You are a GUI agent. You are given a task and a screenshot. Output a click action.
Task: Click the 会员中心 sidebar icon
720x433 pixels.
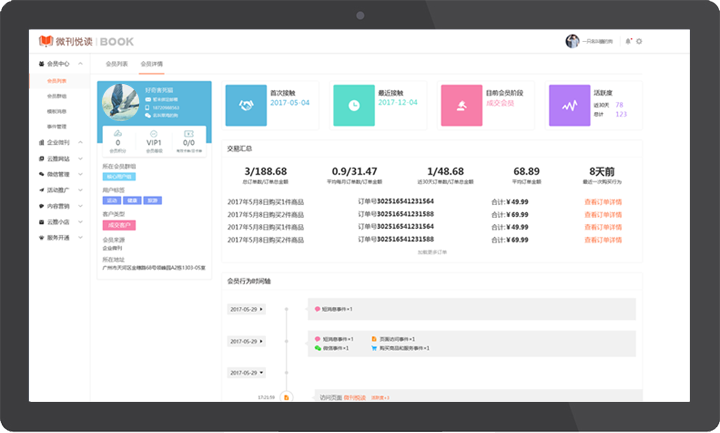(x=41, y=64)
